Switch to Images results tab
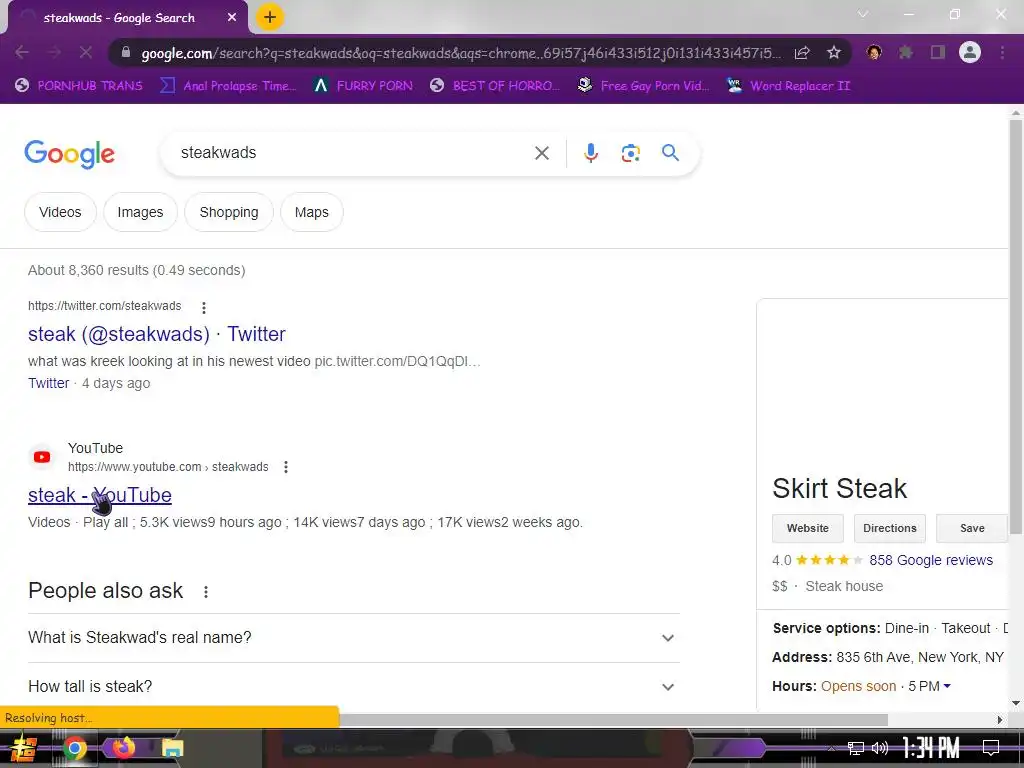The width and height of the screenshot is (1024, 768). pyautogui.click(x=140, y=212)
